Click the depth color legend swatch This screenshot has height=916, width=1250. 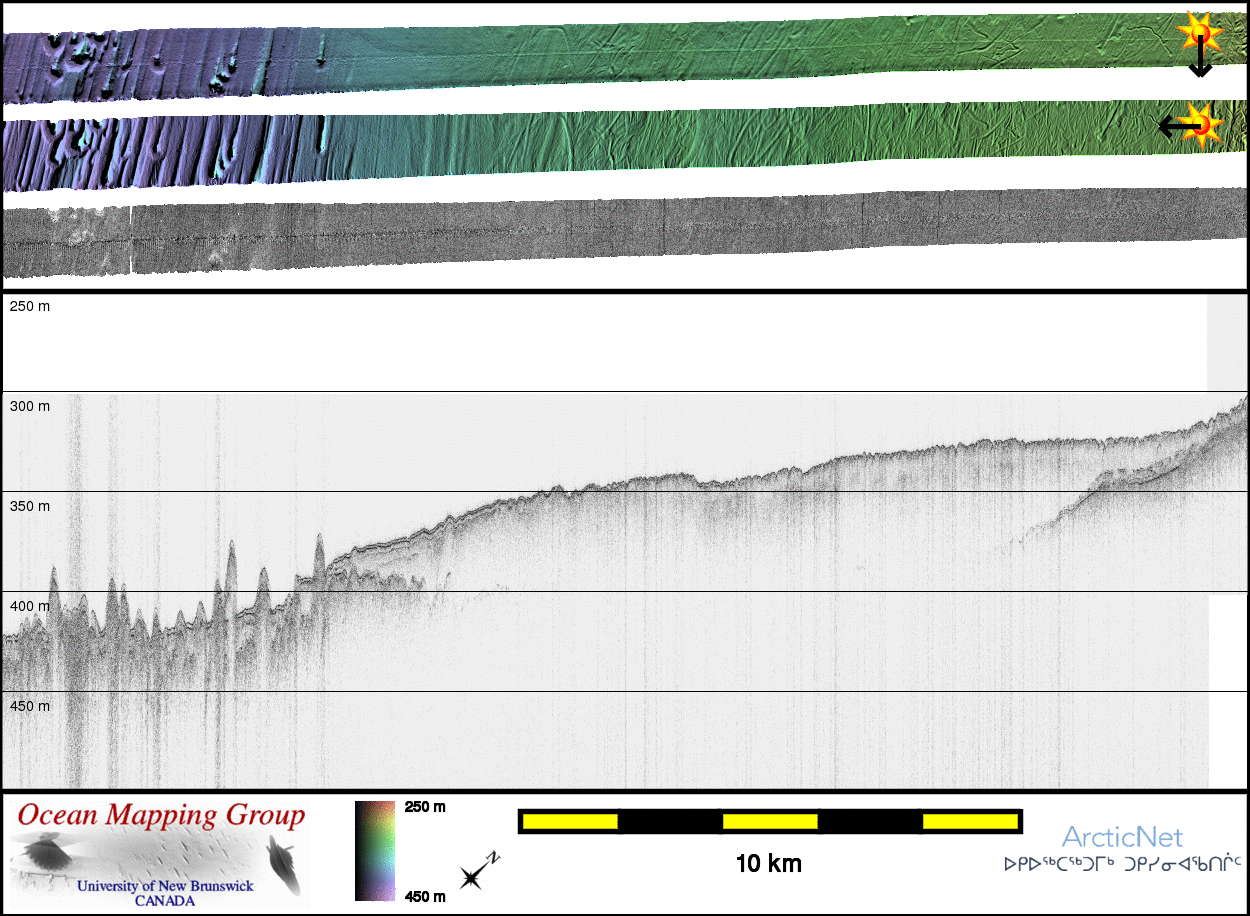(375, 851)
